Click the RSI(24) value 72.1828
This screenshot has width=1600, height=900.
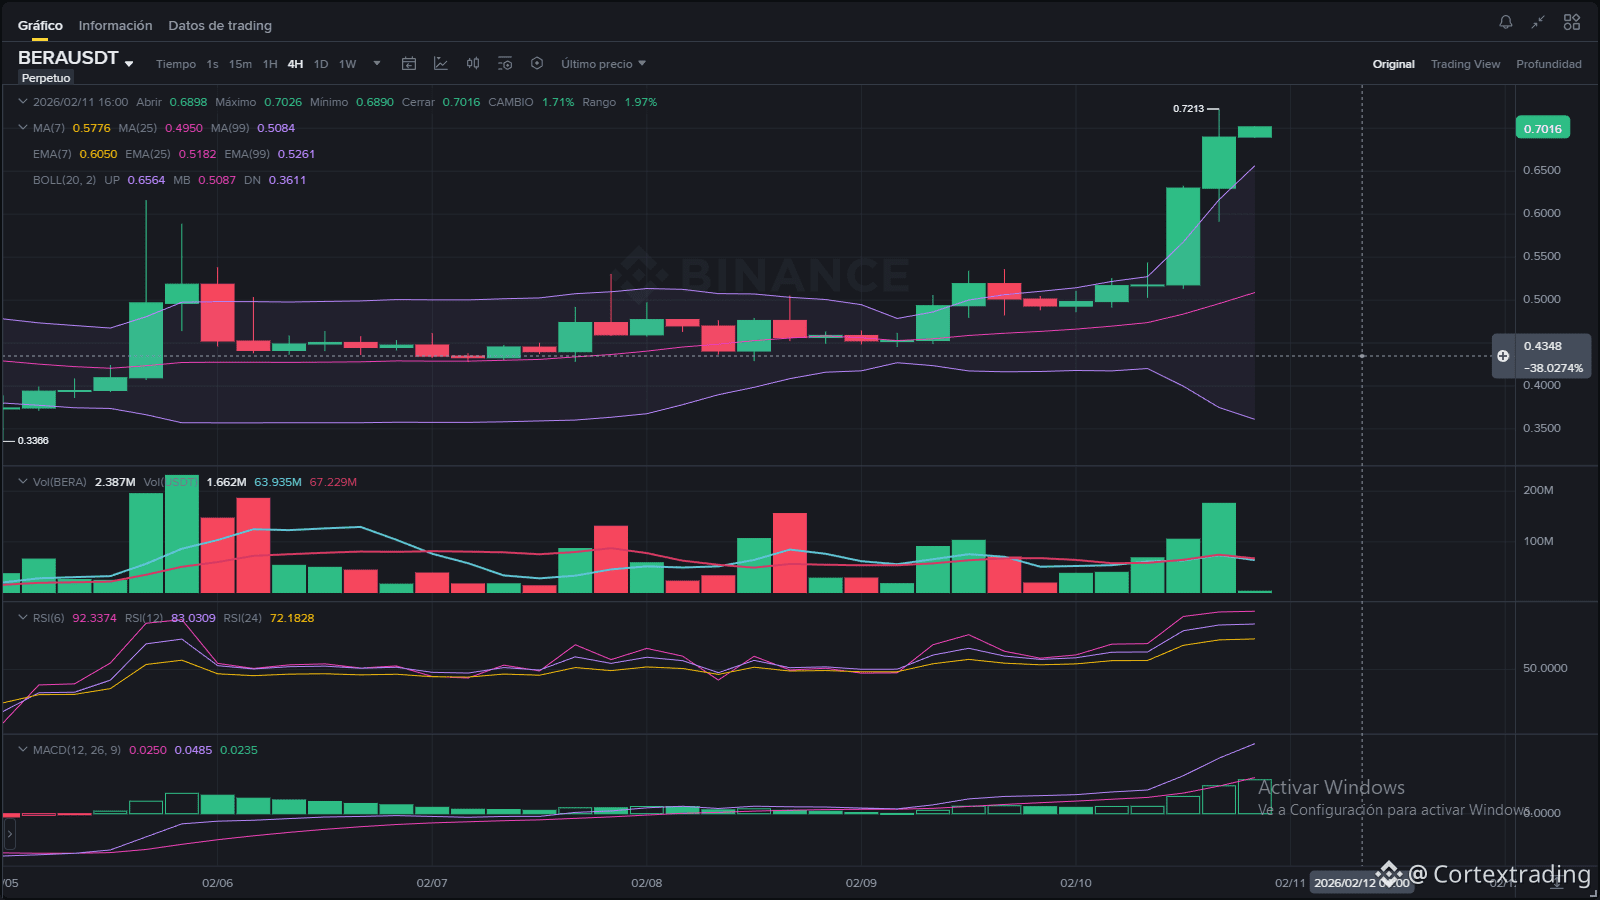292,618
